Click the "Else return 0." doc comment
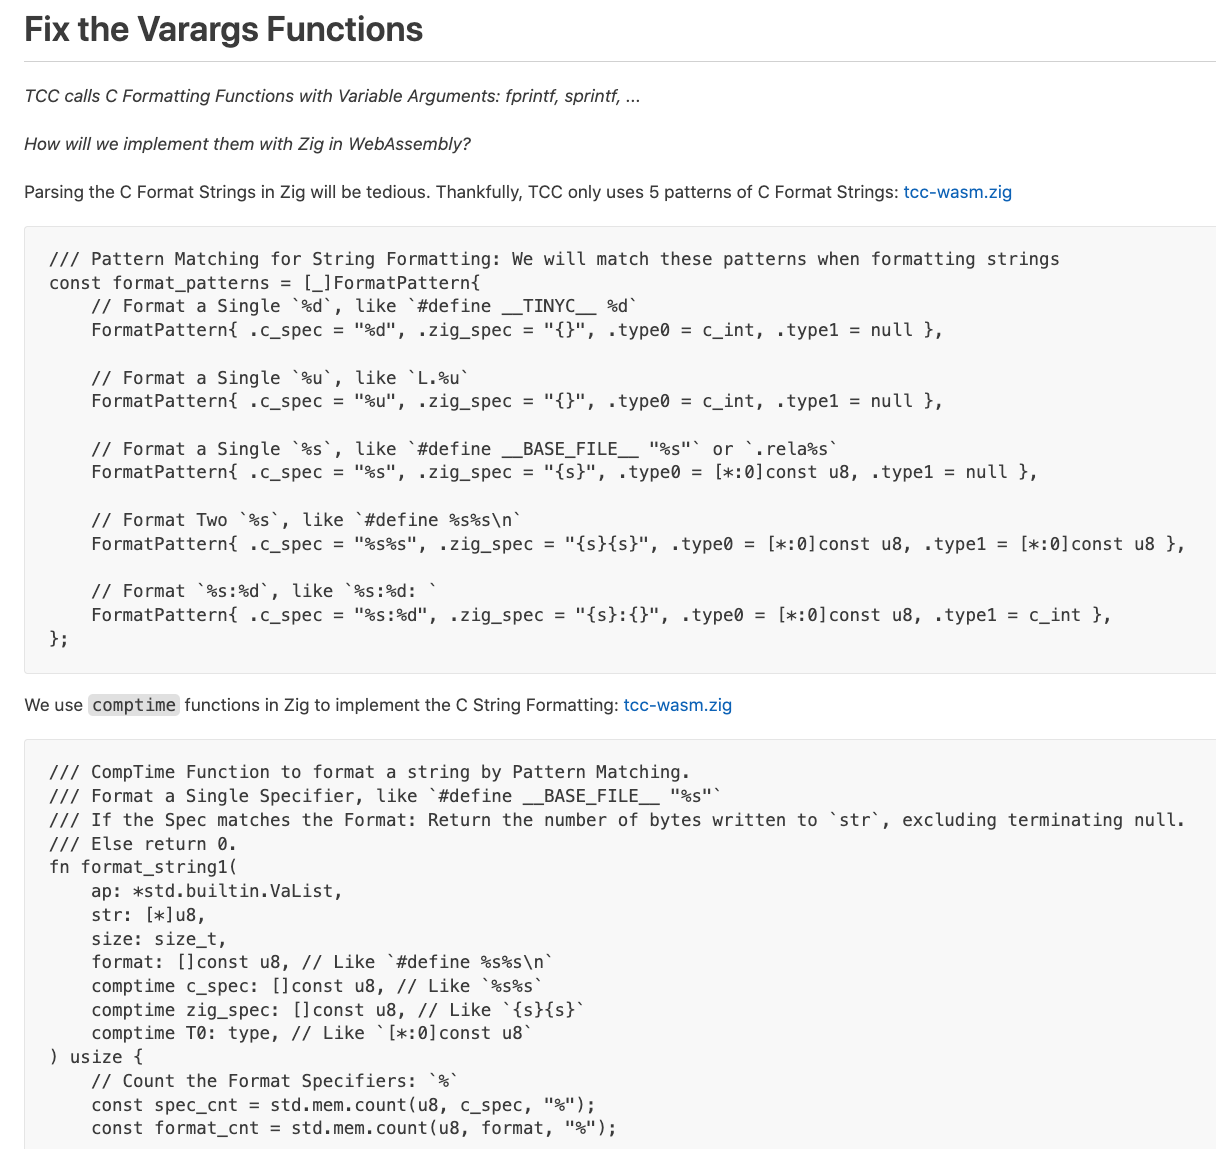This screenshot has width=1216, height=1149. pos(143,843)
